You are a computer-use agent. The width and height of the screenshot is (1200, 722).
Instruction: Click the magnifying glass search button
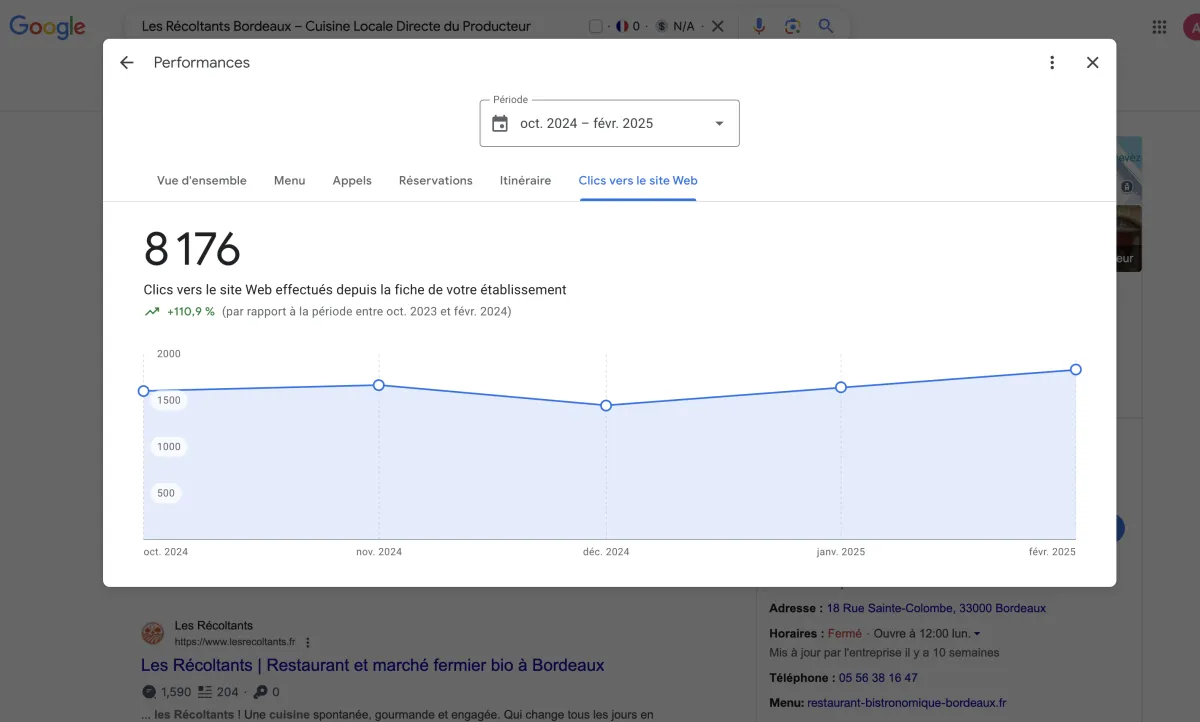[x=826, y=26]
